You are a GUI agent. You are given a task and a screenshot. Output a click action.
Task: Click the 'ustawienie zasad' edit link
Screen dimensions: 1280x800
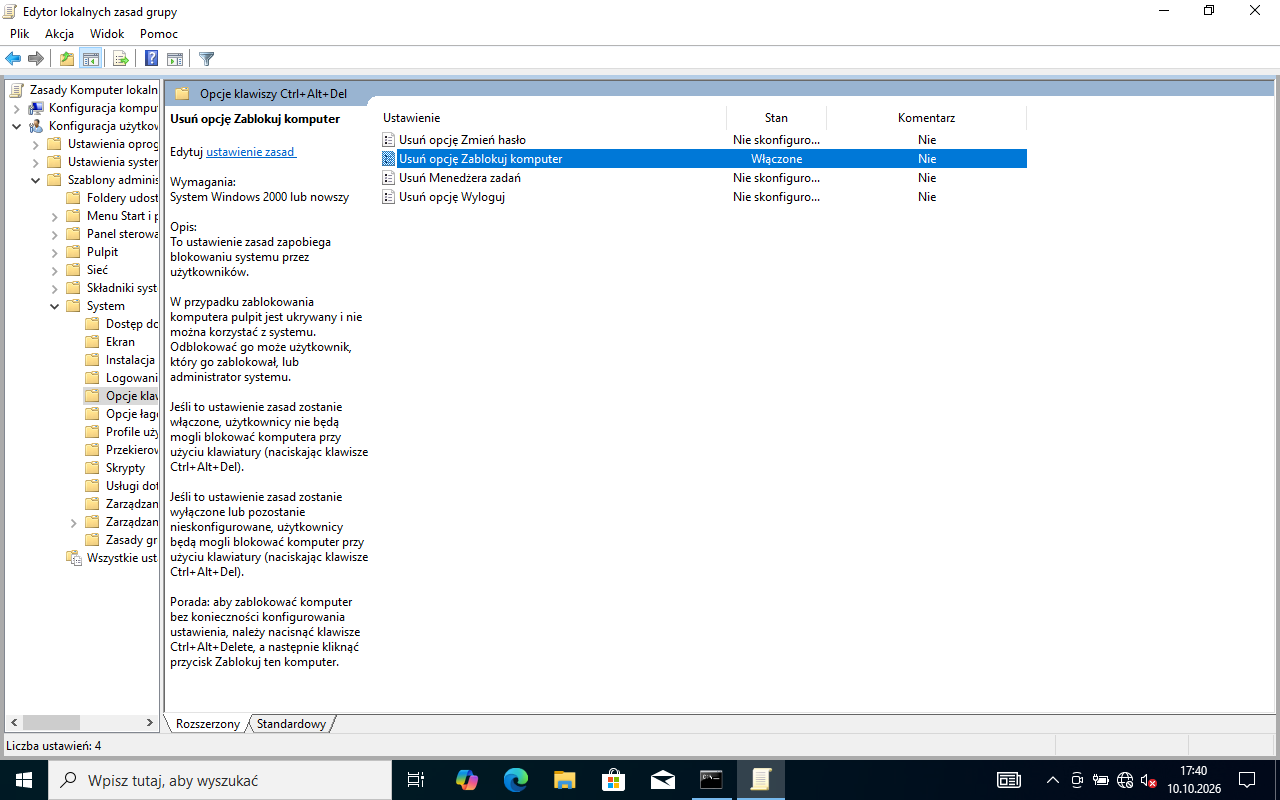click(x=251, y=152)
